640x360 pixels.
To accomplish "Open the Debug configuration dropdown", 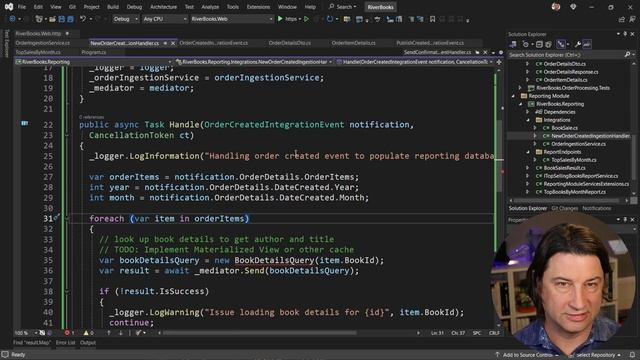I will [x=125, y=19].
